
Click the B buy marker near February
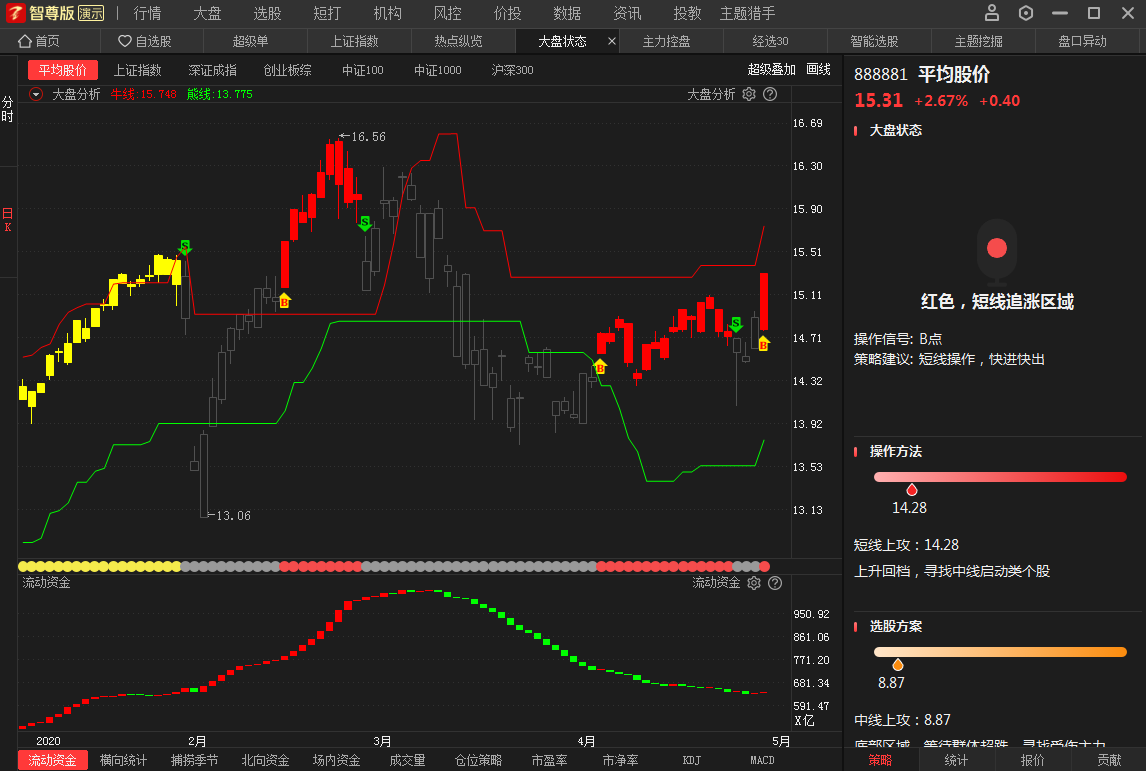[x=284, y=300]
